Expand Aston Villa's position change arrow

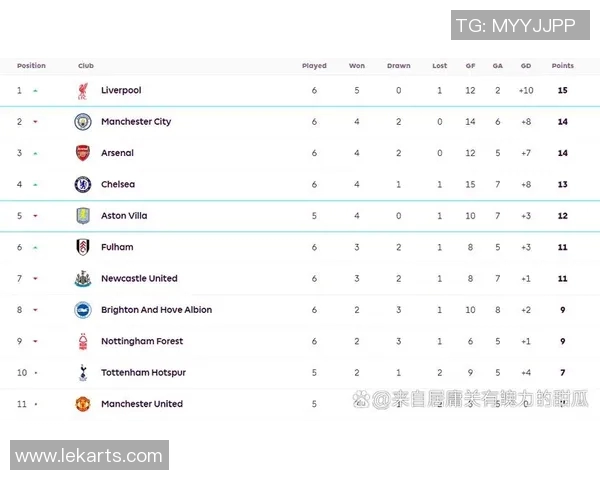pyautogui.click(x=35, y=216)
